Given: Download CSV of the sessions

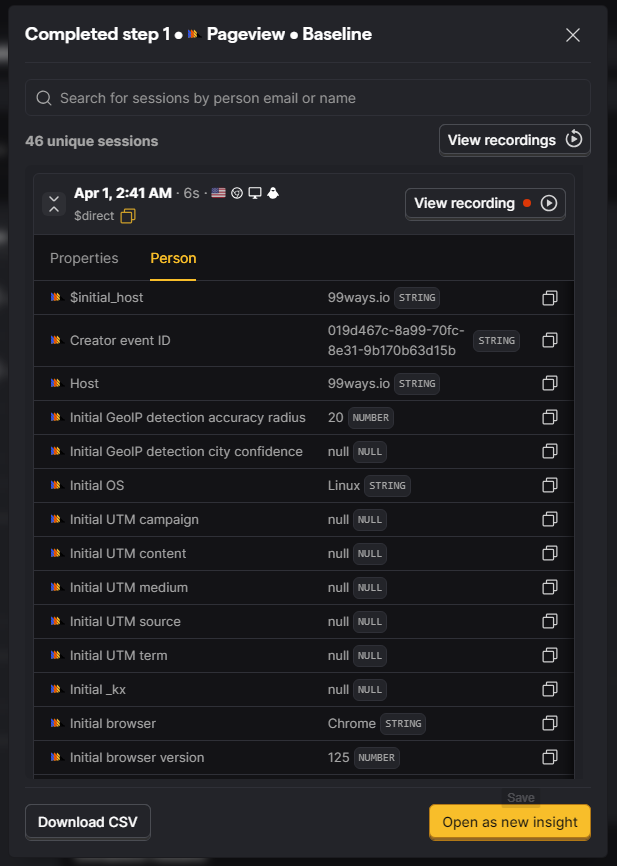Looking at the screenshot, I should (x=88, y=822).
